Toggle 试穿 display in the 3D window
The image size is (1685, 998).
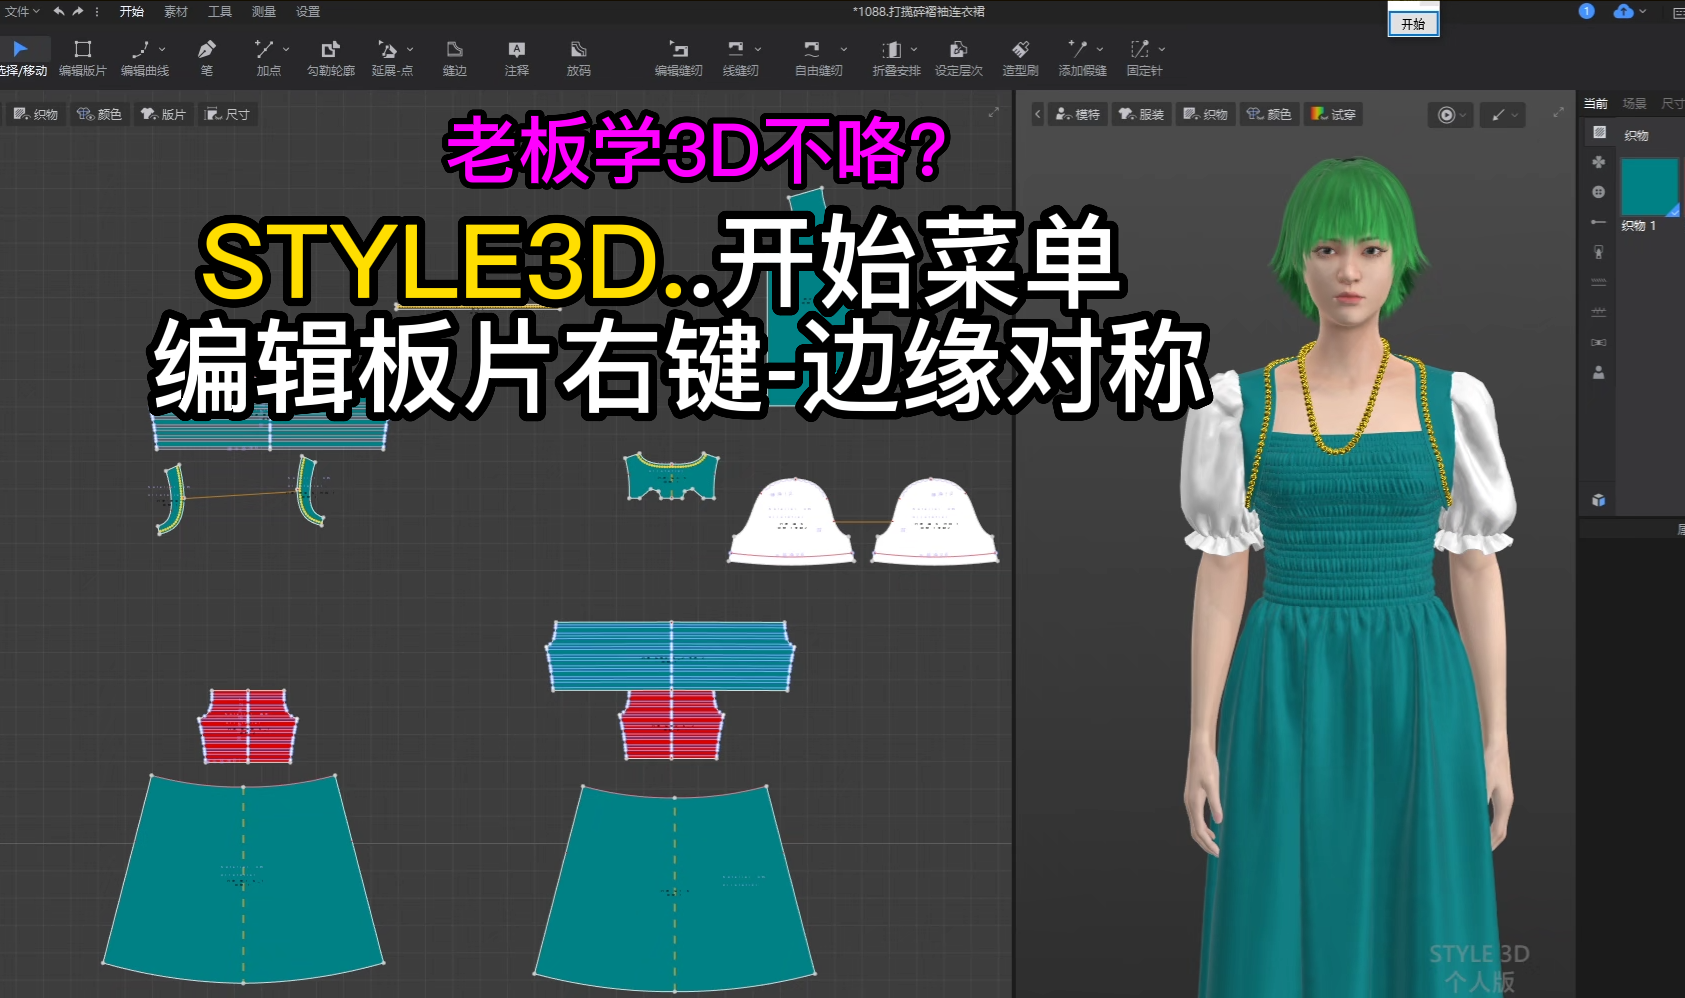coord(1334,114)
